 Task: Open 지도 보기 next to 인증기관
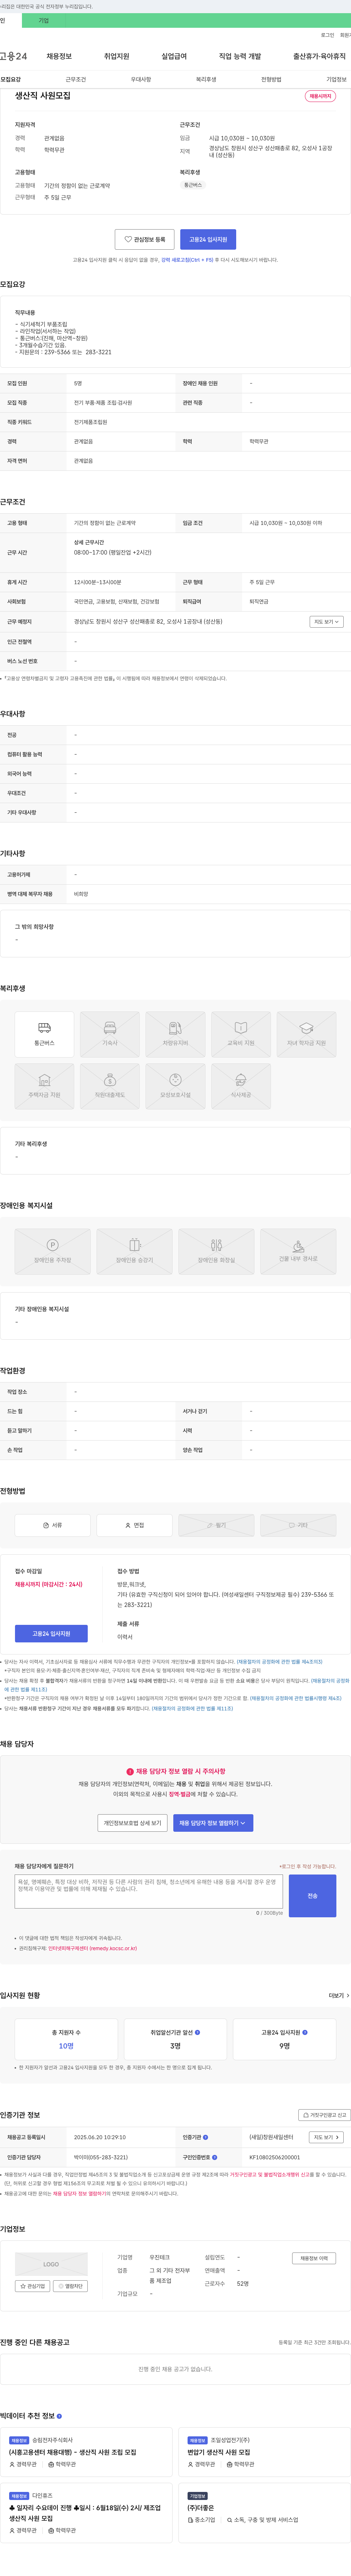[x=326, y=2137]
